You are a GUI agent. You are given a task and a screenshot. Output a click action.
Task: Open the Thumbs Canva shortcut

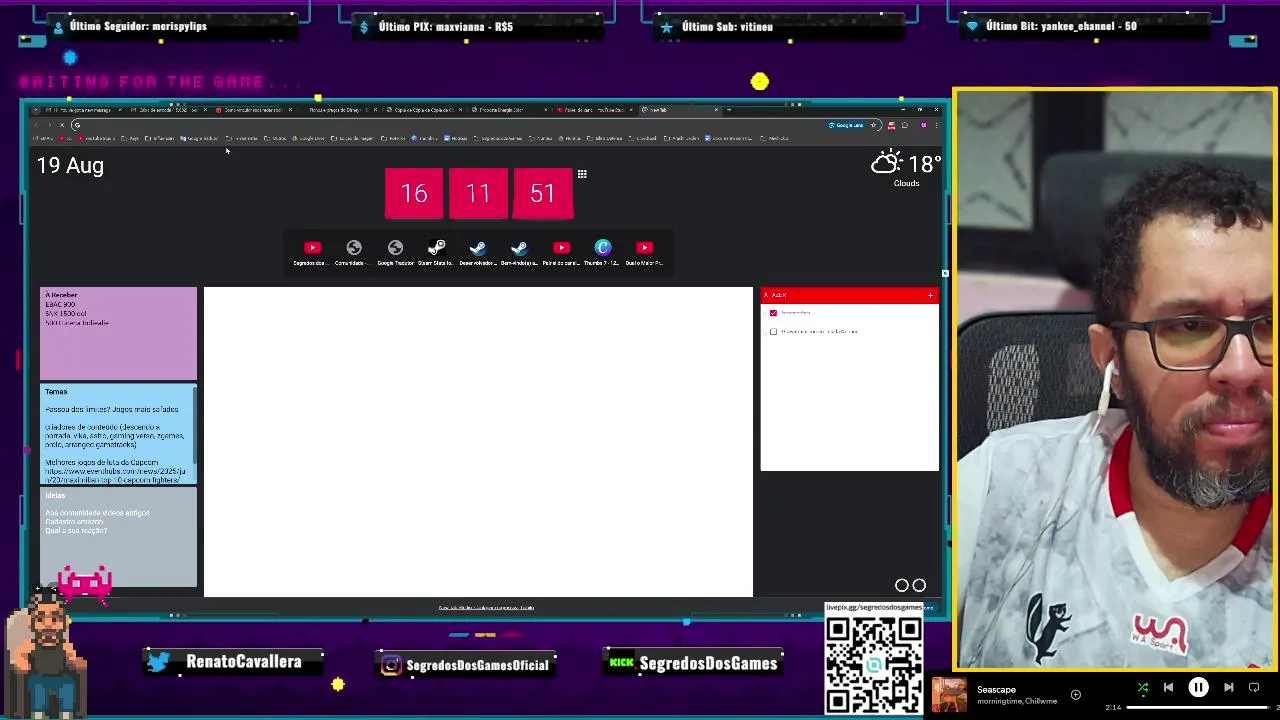[602, 252]
